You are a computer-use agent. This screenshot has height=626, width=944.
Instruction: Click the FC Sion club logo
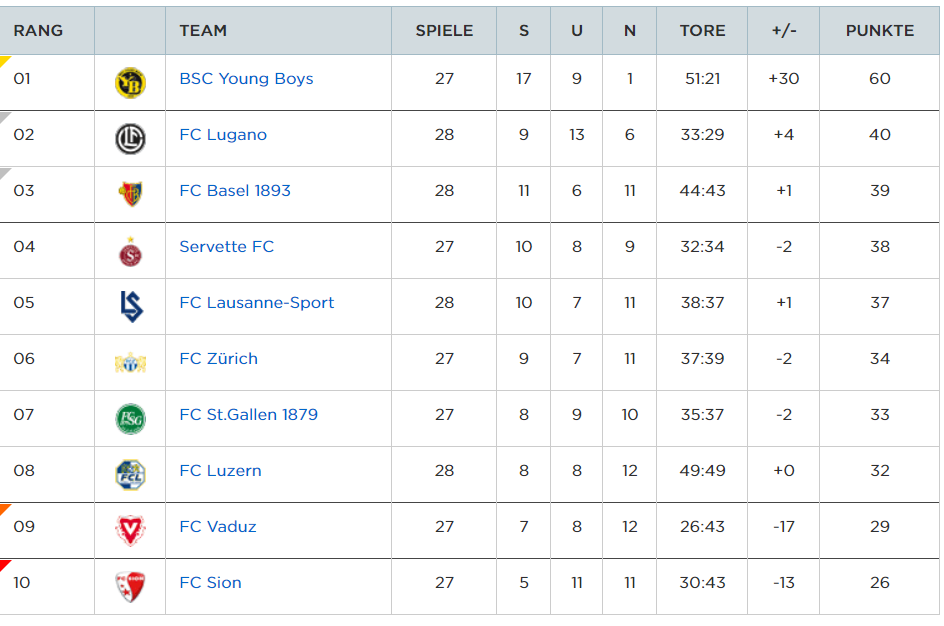tap(130, 586)
